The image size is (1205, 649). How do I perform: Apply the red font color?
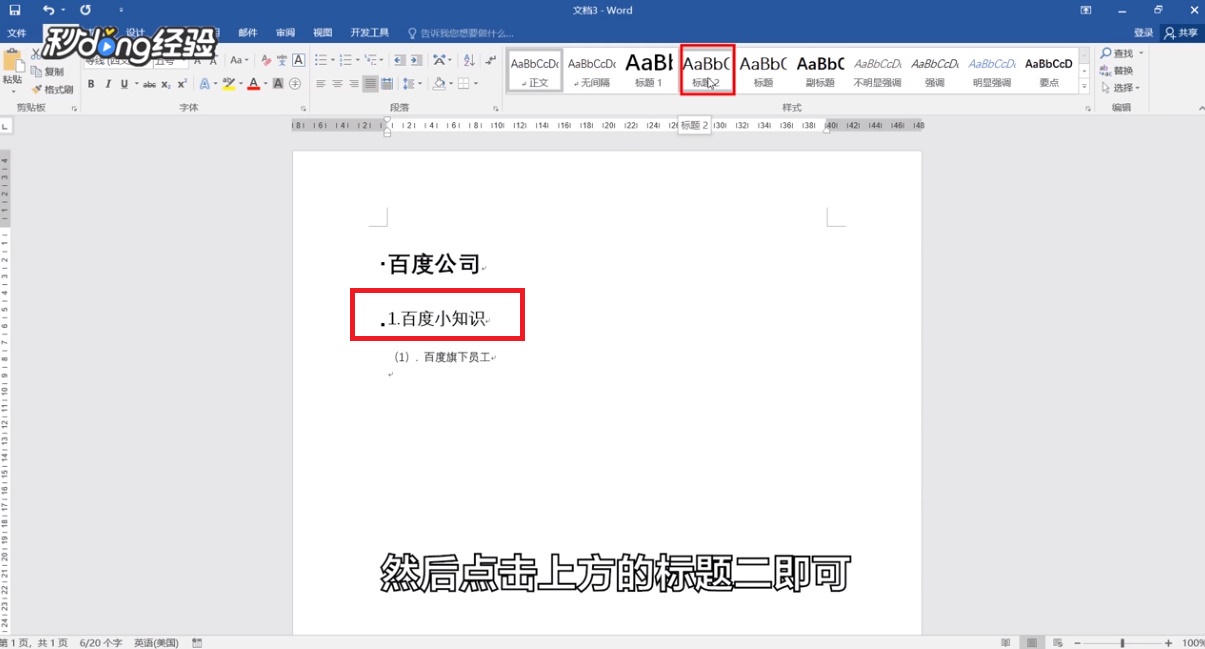253,84
